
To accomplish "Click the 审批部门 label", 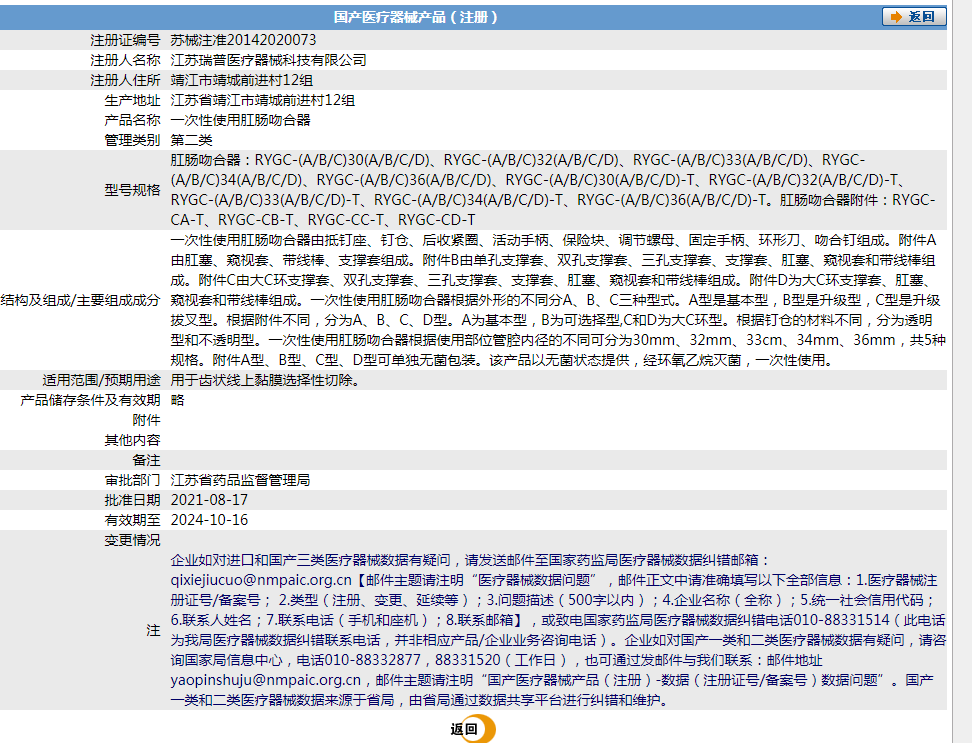I will click(132, 480).
